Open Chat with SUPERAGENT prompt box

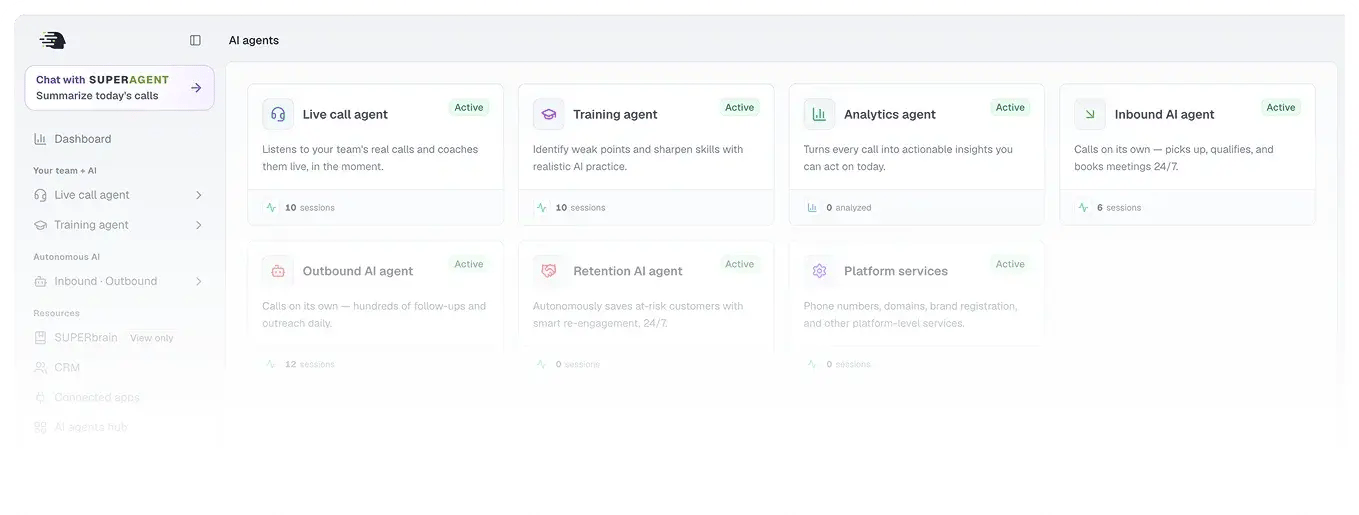(x=119, y=88)
